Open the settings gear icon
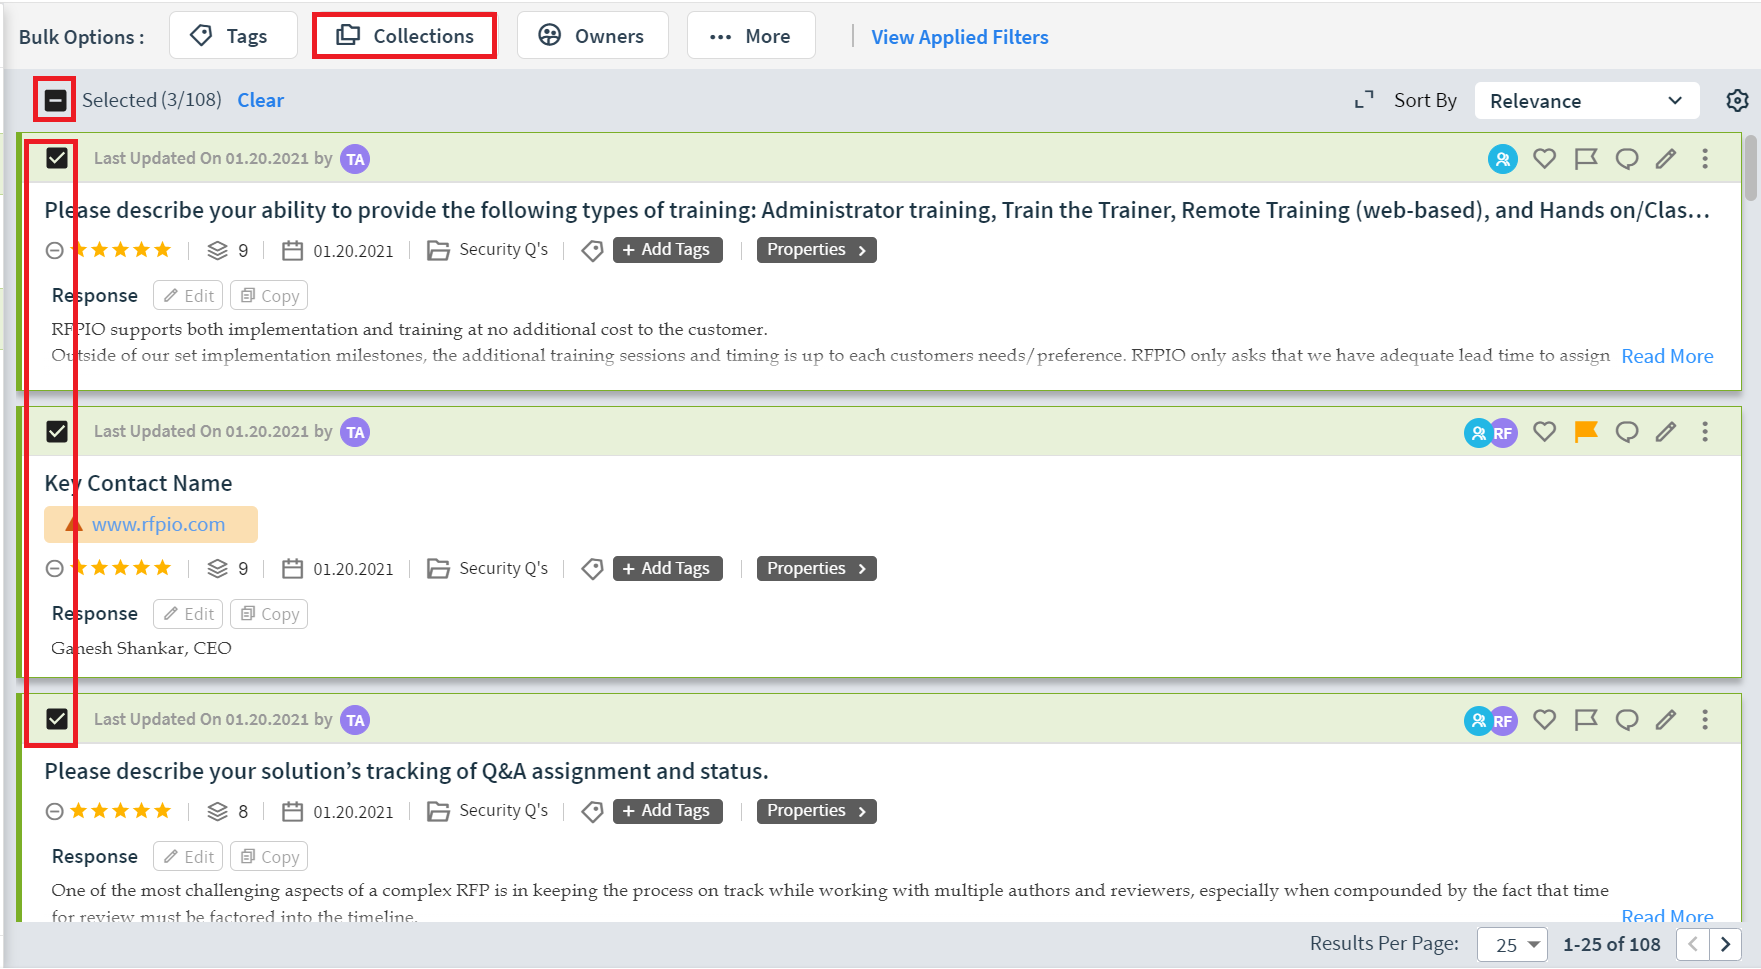Viewport: 1761px width, 969px height. (x=1737, y=100)
